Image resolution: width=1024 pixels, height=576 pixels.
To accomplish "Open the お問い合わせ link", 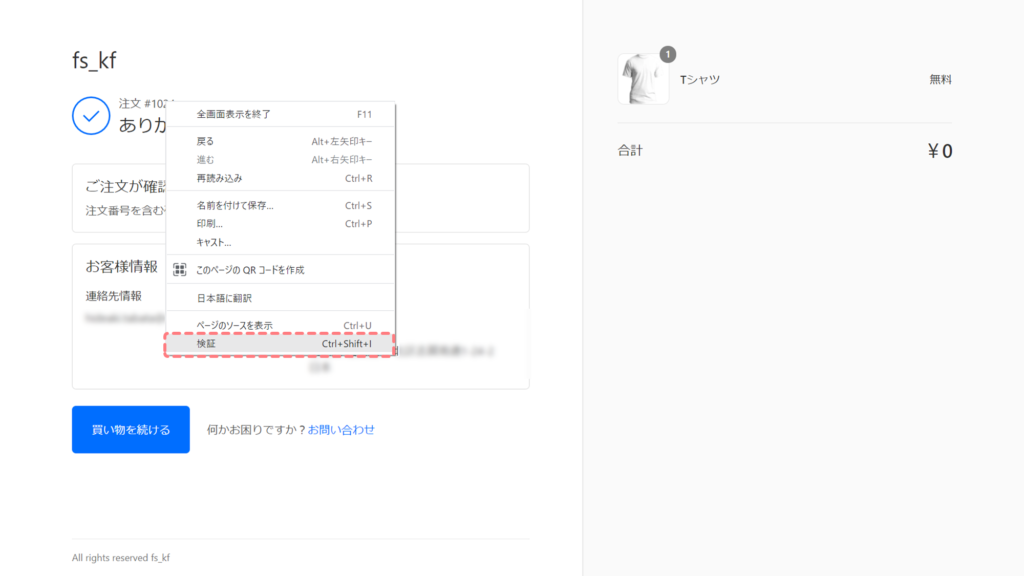I will coord(341,430).
